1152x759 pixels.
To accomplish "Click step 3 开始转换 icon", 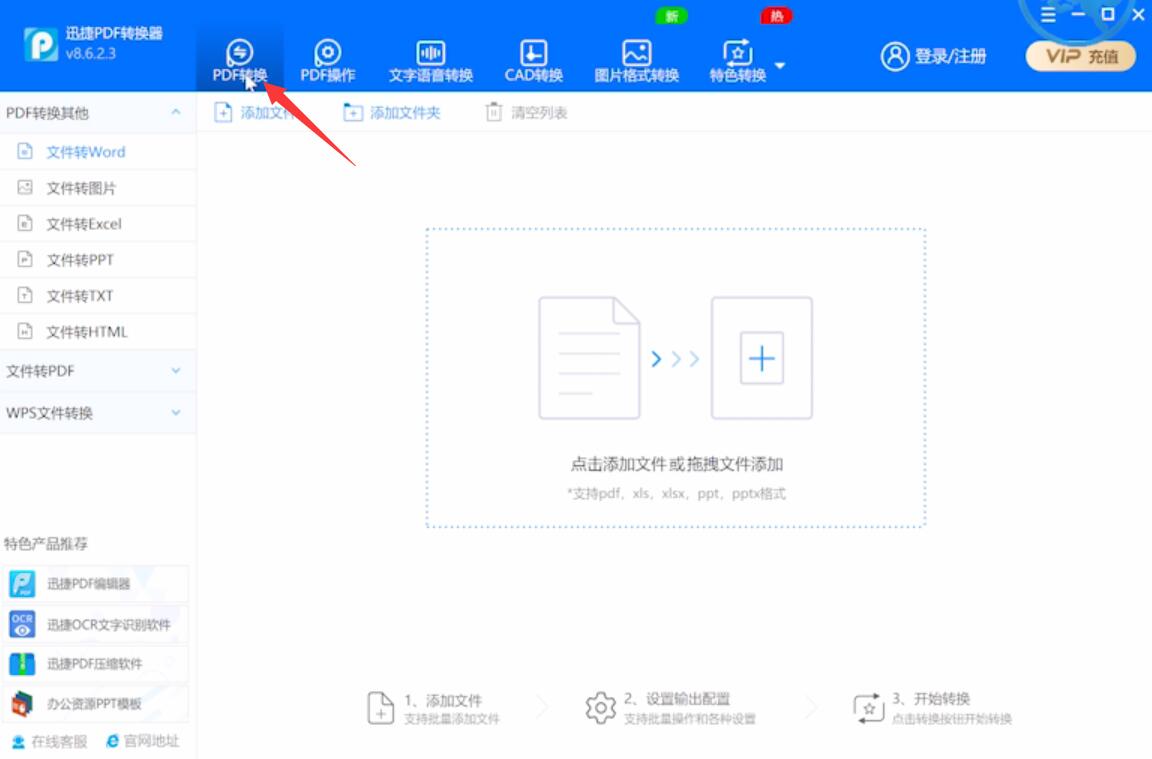I will (868, 708).
